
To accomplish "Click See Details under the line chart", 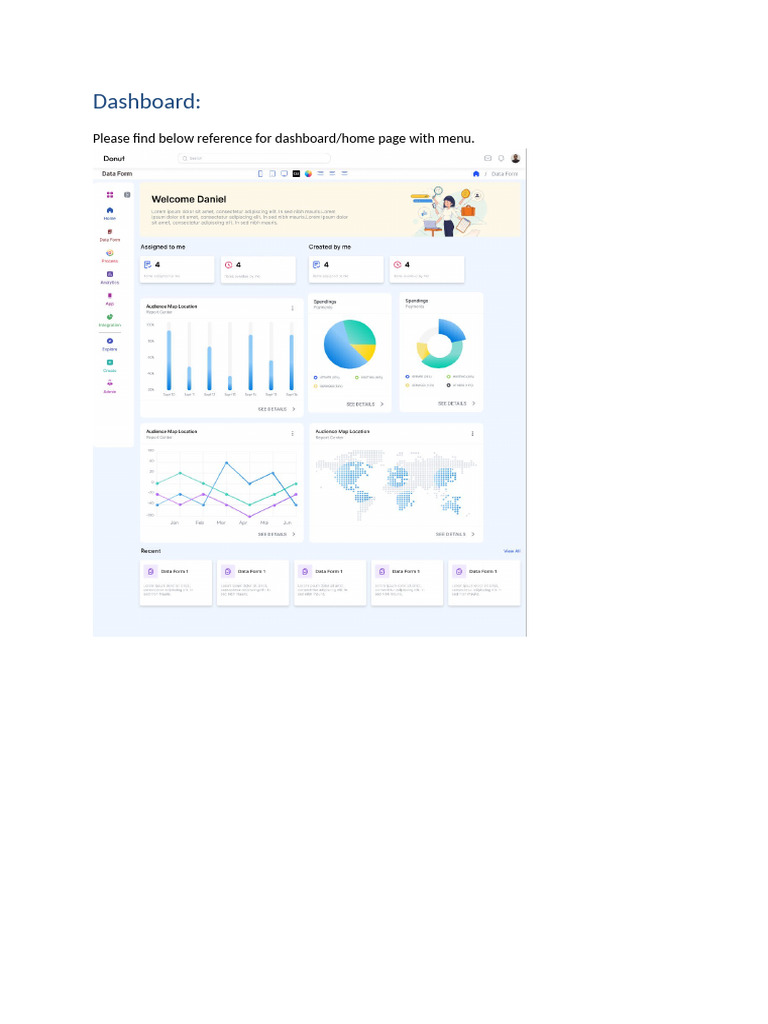I will click(x=276, y=534).
